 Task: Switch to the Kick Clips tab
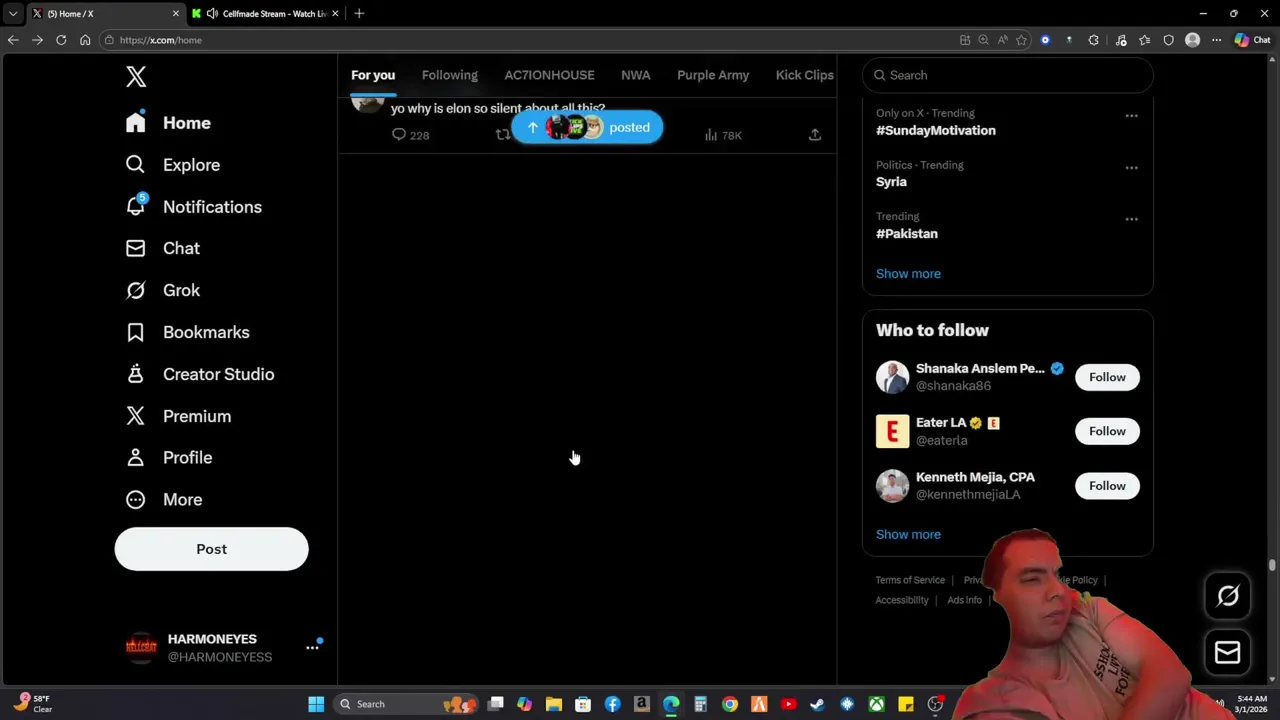point(805,75)
